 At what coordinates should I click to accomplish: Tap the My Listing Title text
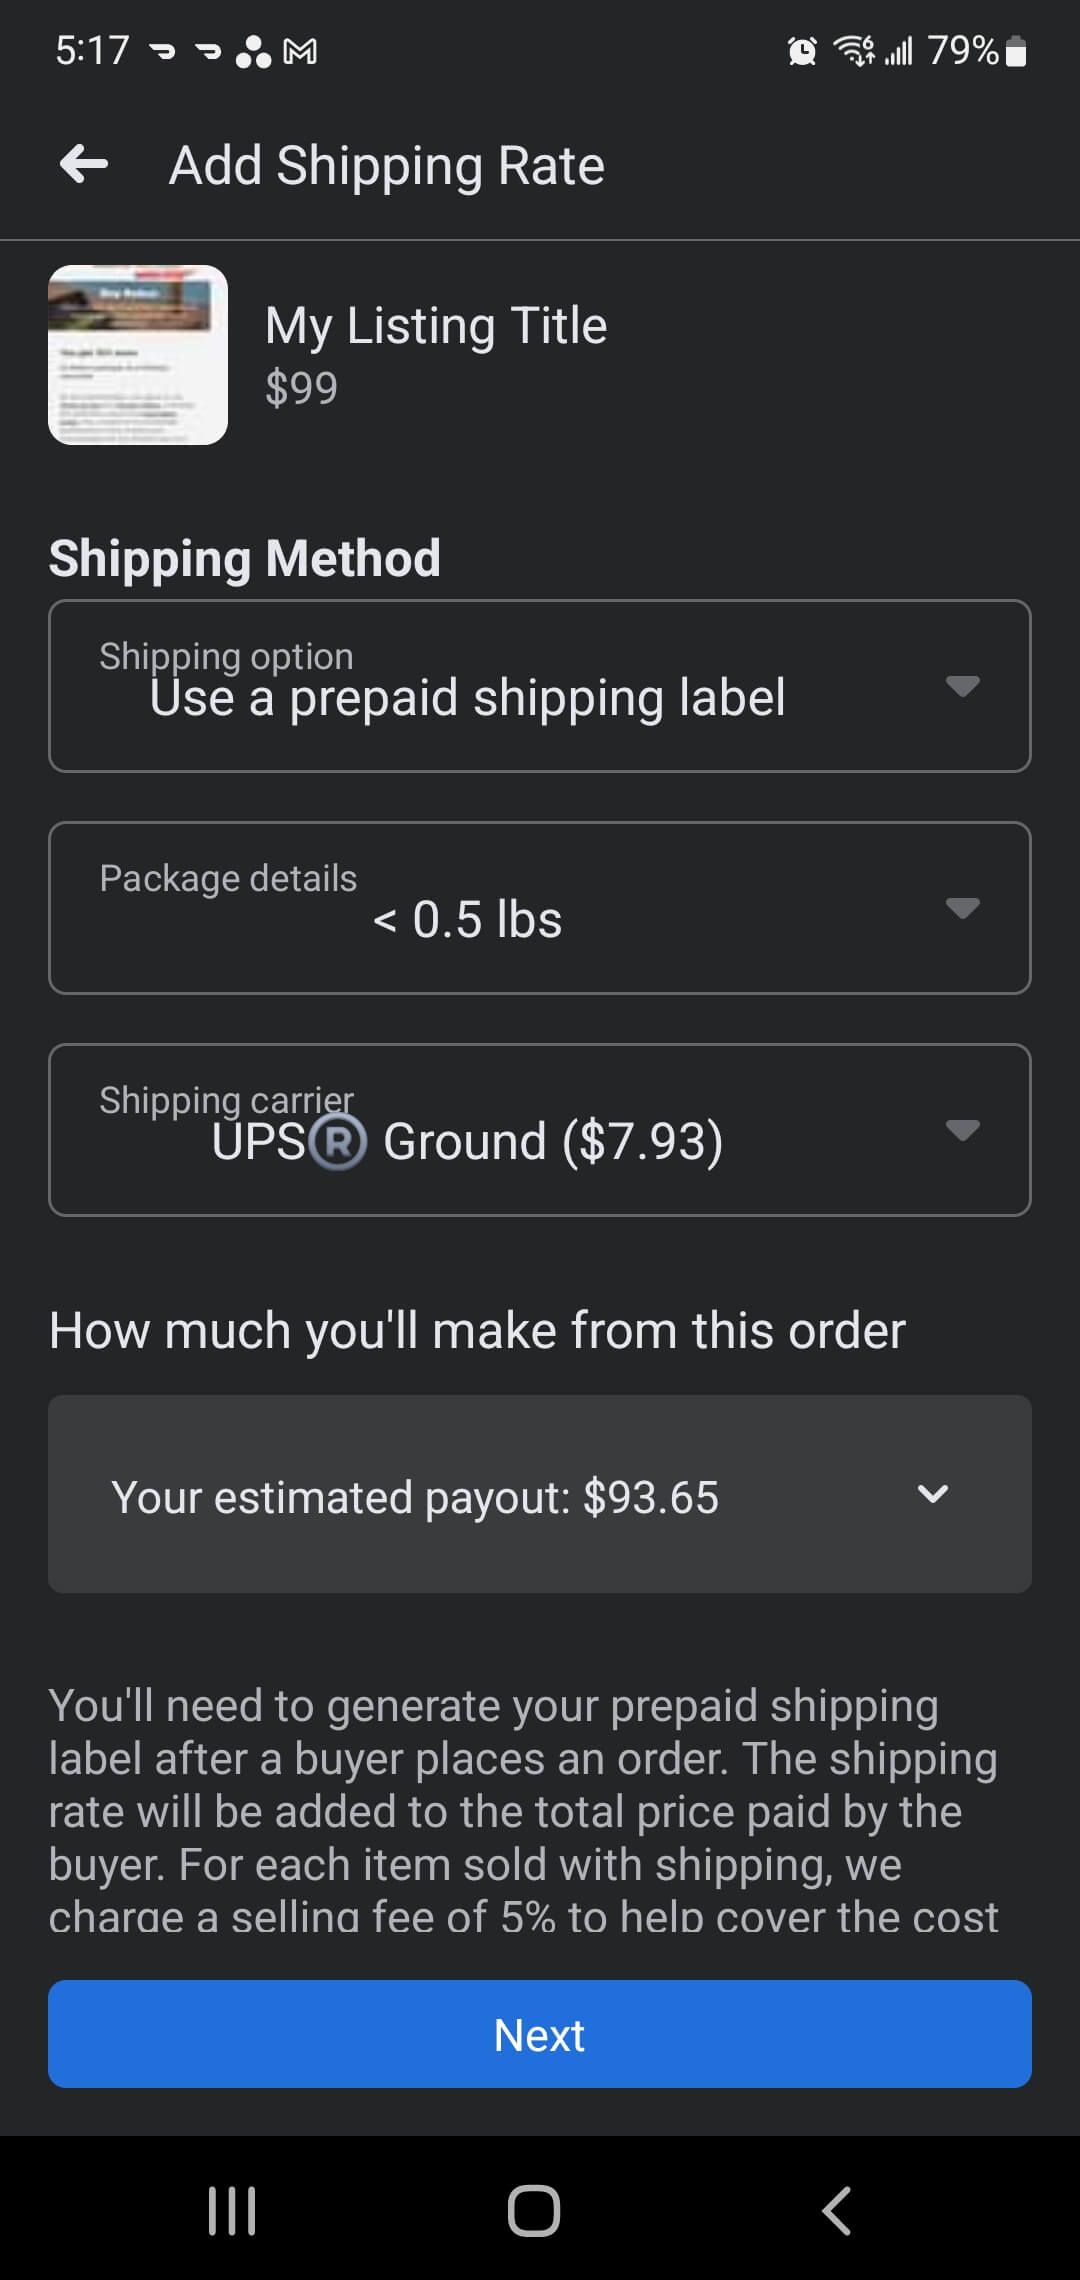point(436,326)
